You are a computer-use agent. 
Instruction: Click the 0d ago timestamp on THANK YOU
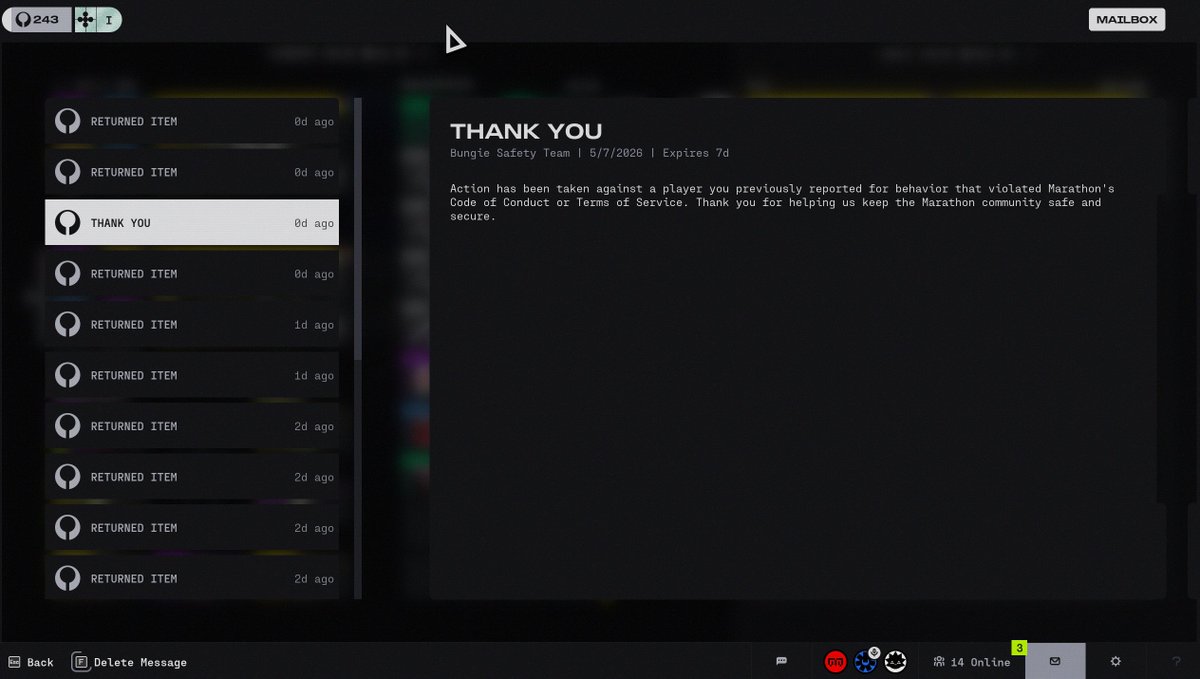314,223
